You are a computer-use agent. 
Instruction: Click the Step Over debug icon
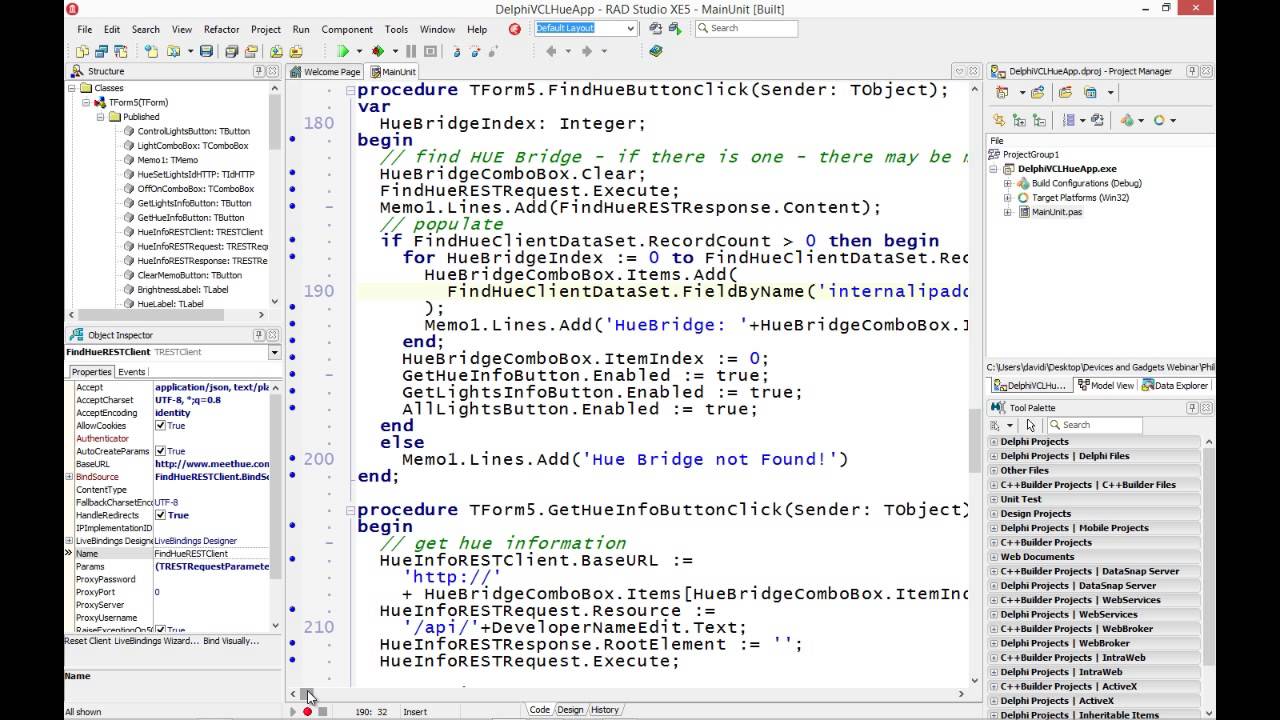pyautogui.click(x=475, y=51)
